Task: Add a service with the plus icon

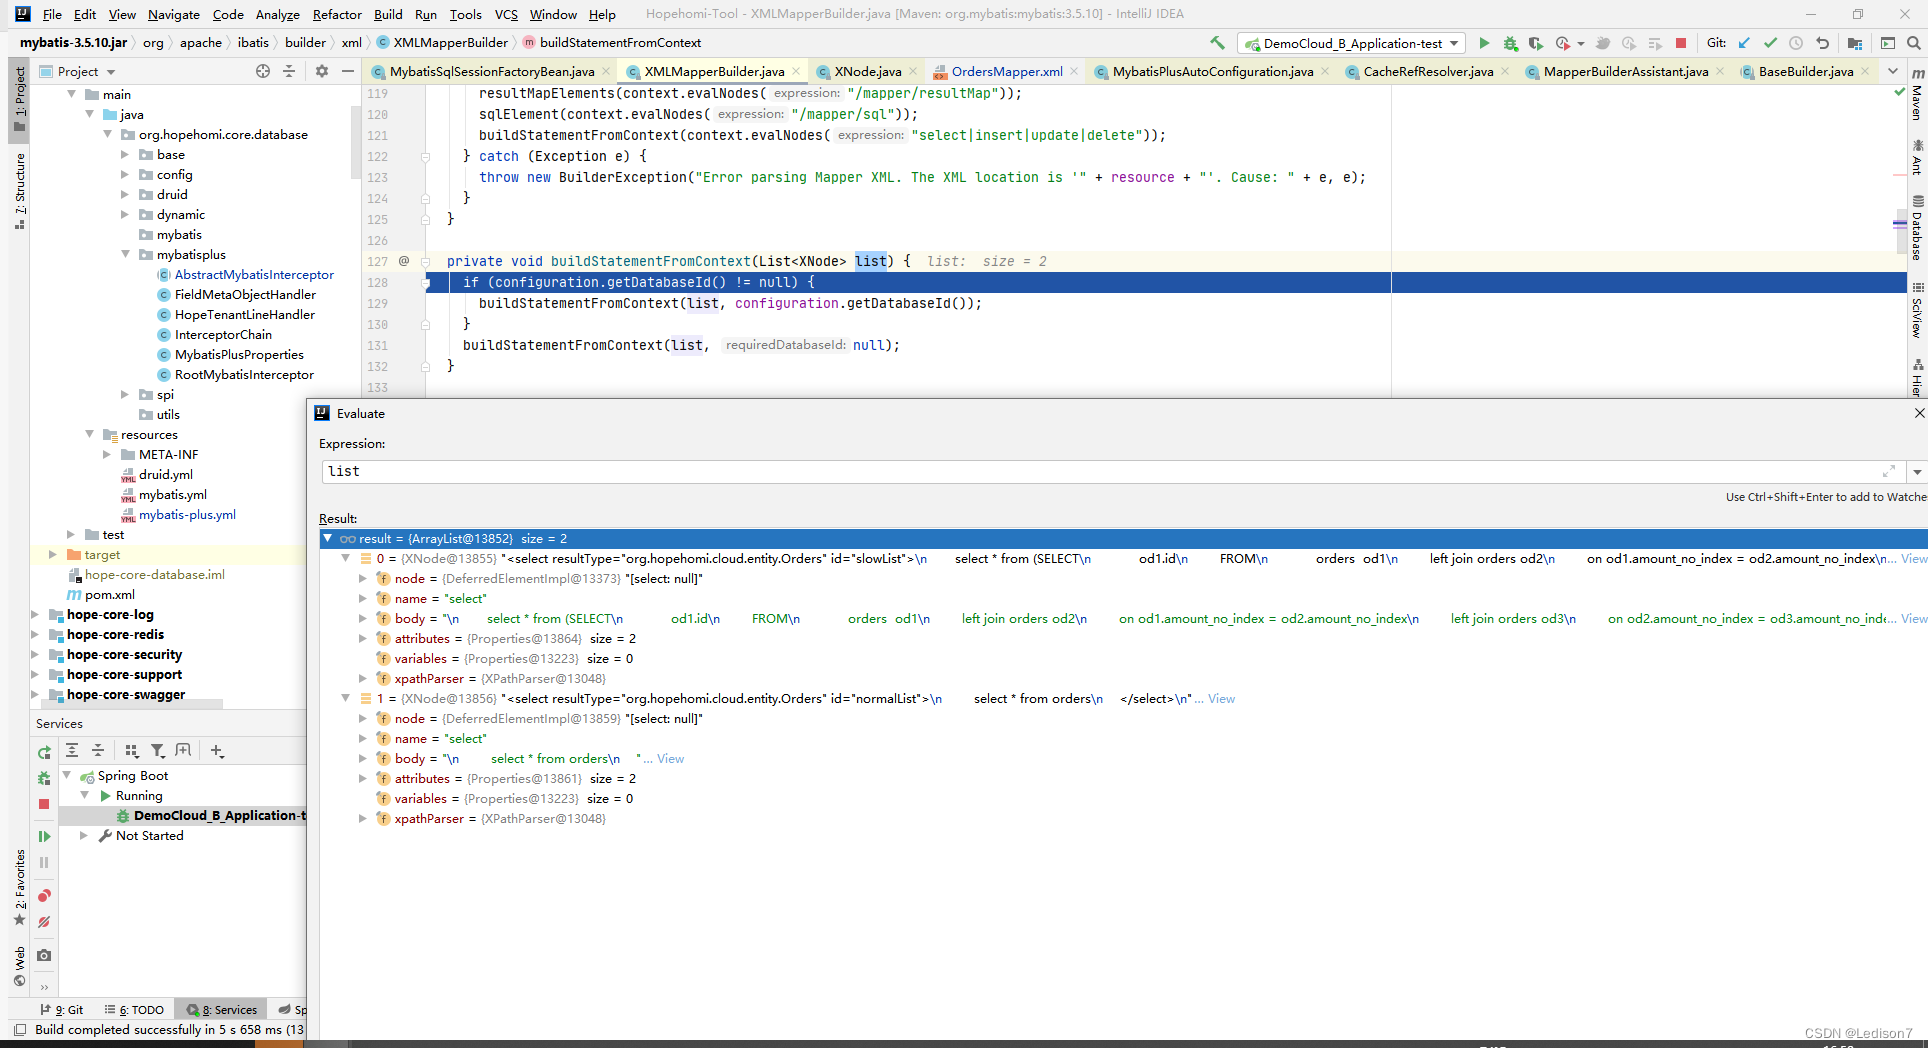Action: click(217, 750)
